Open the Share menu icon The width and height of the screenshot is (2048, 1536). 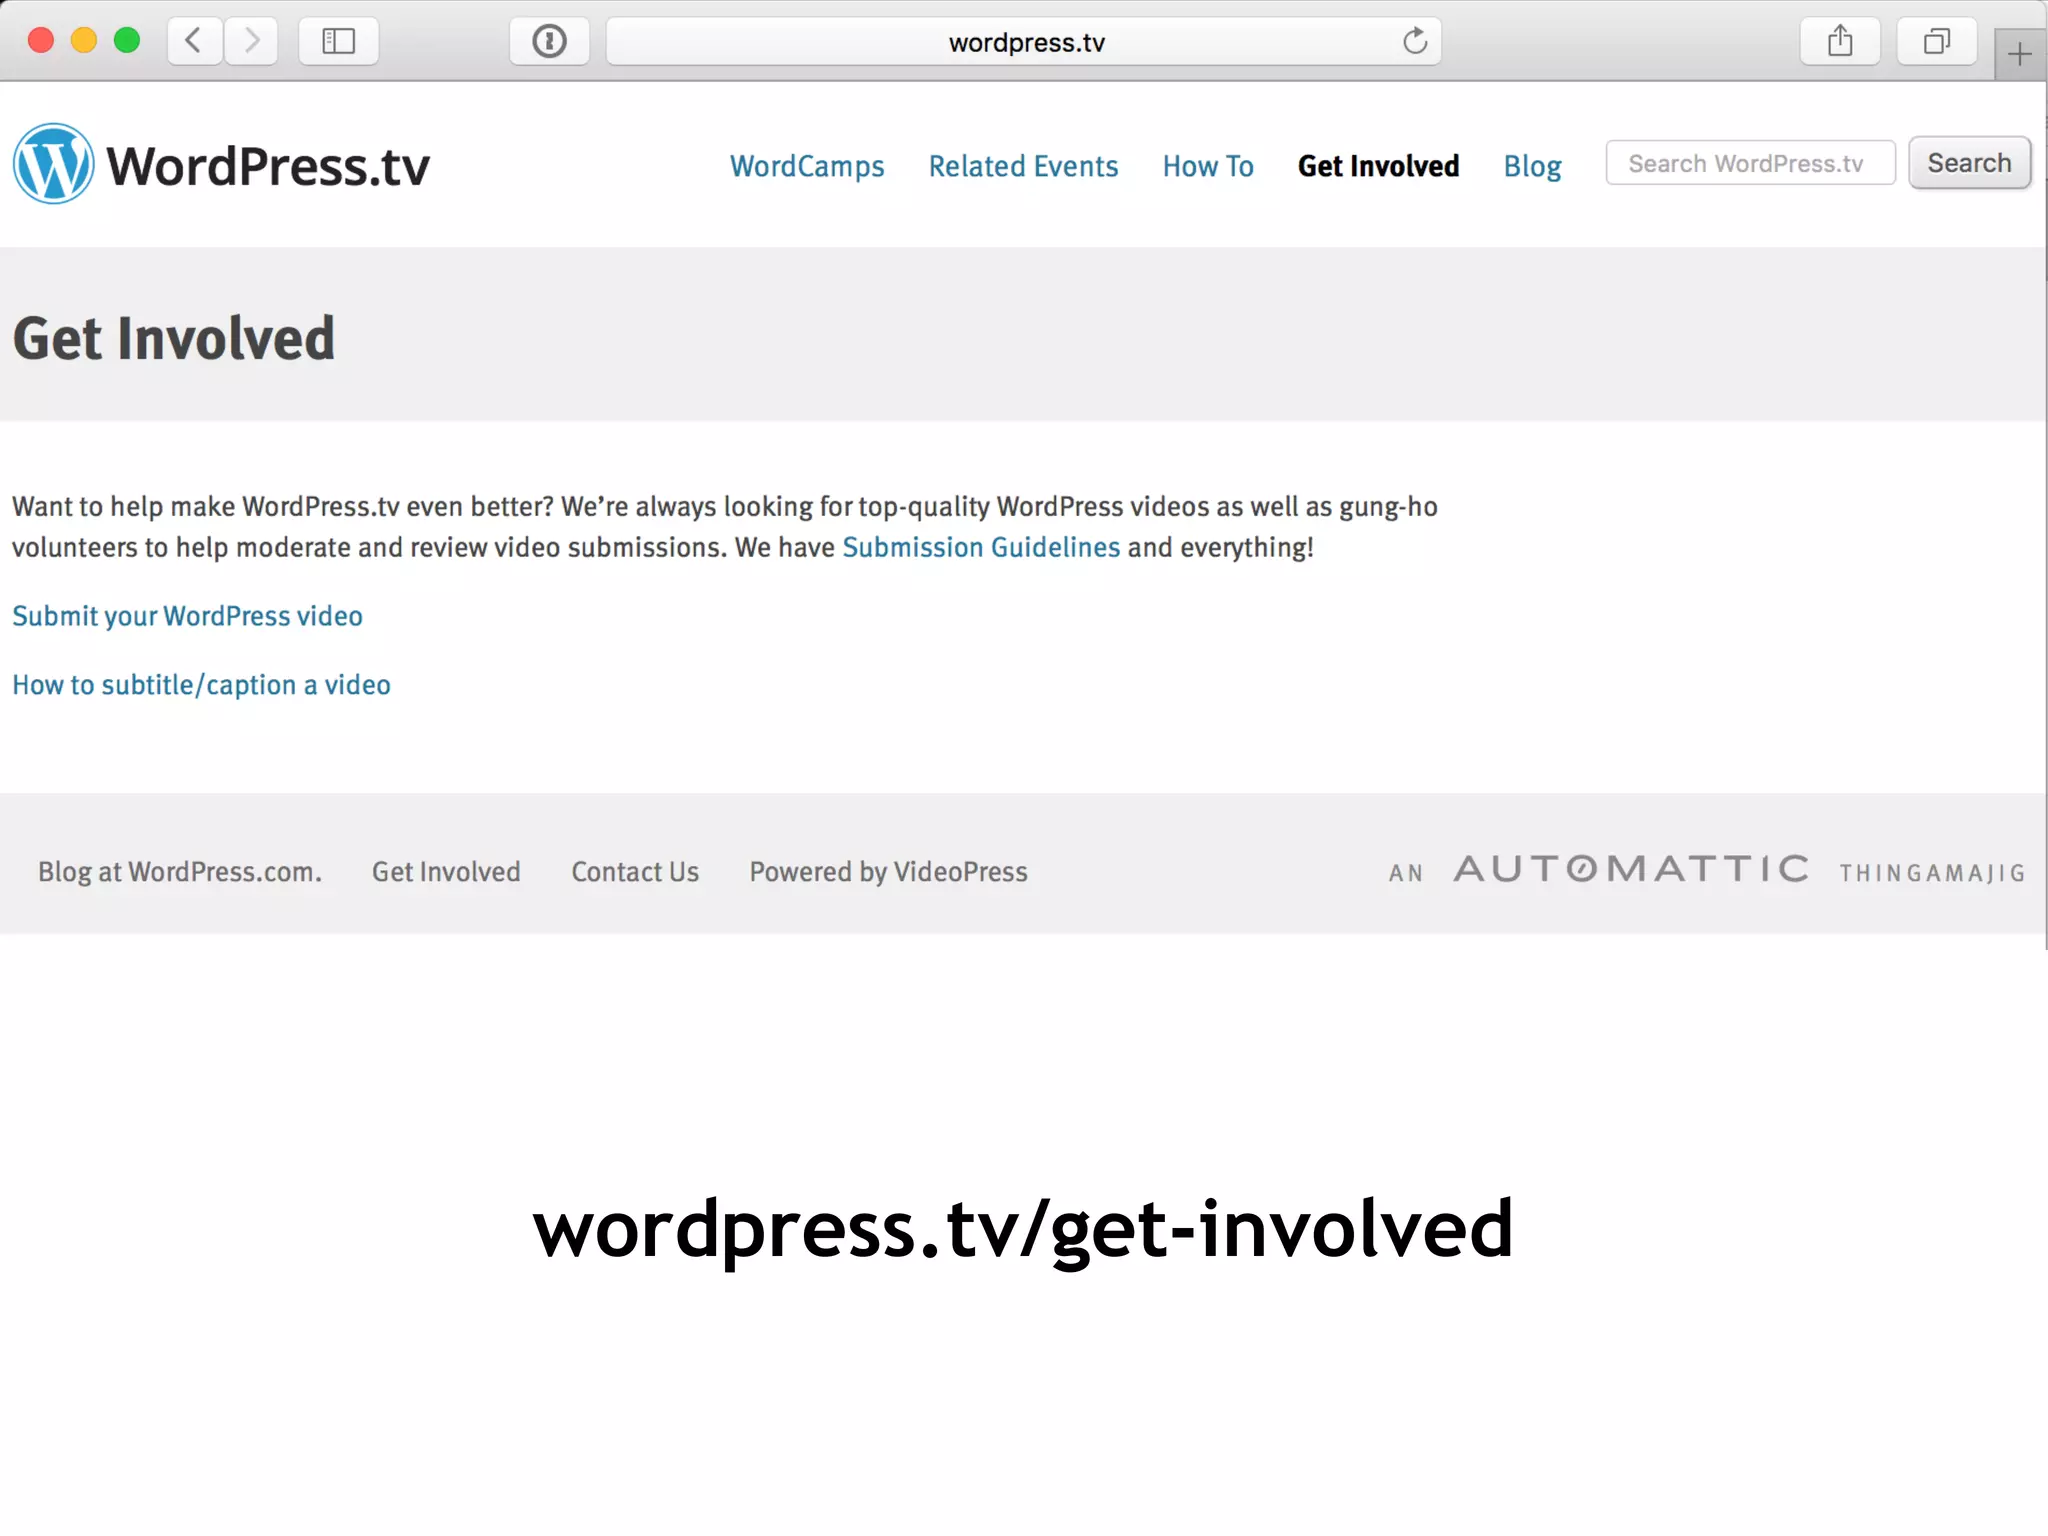tap(1840, 41)
